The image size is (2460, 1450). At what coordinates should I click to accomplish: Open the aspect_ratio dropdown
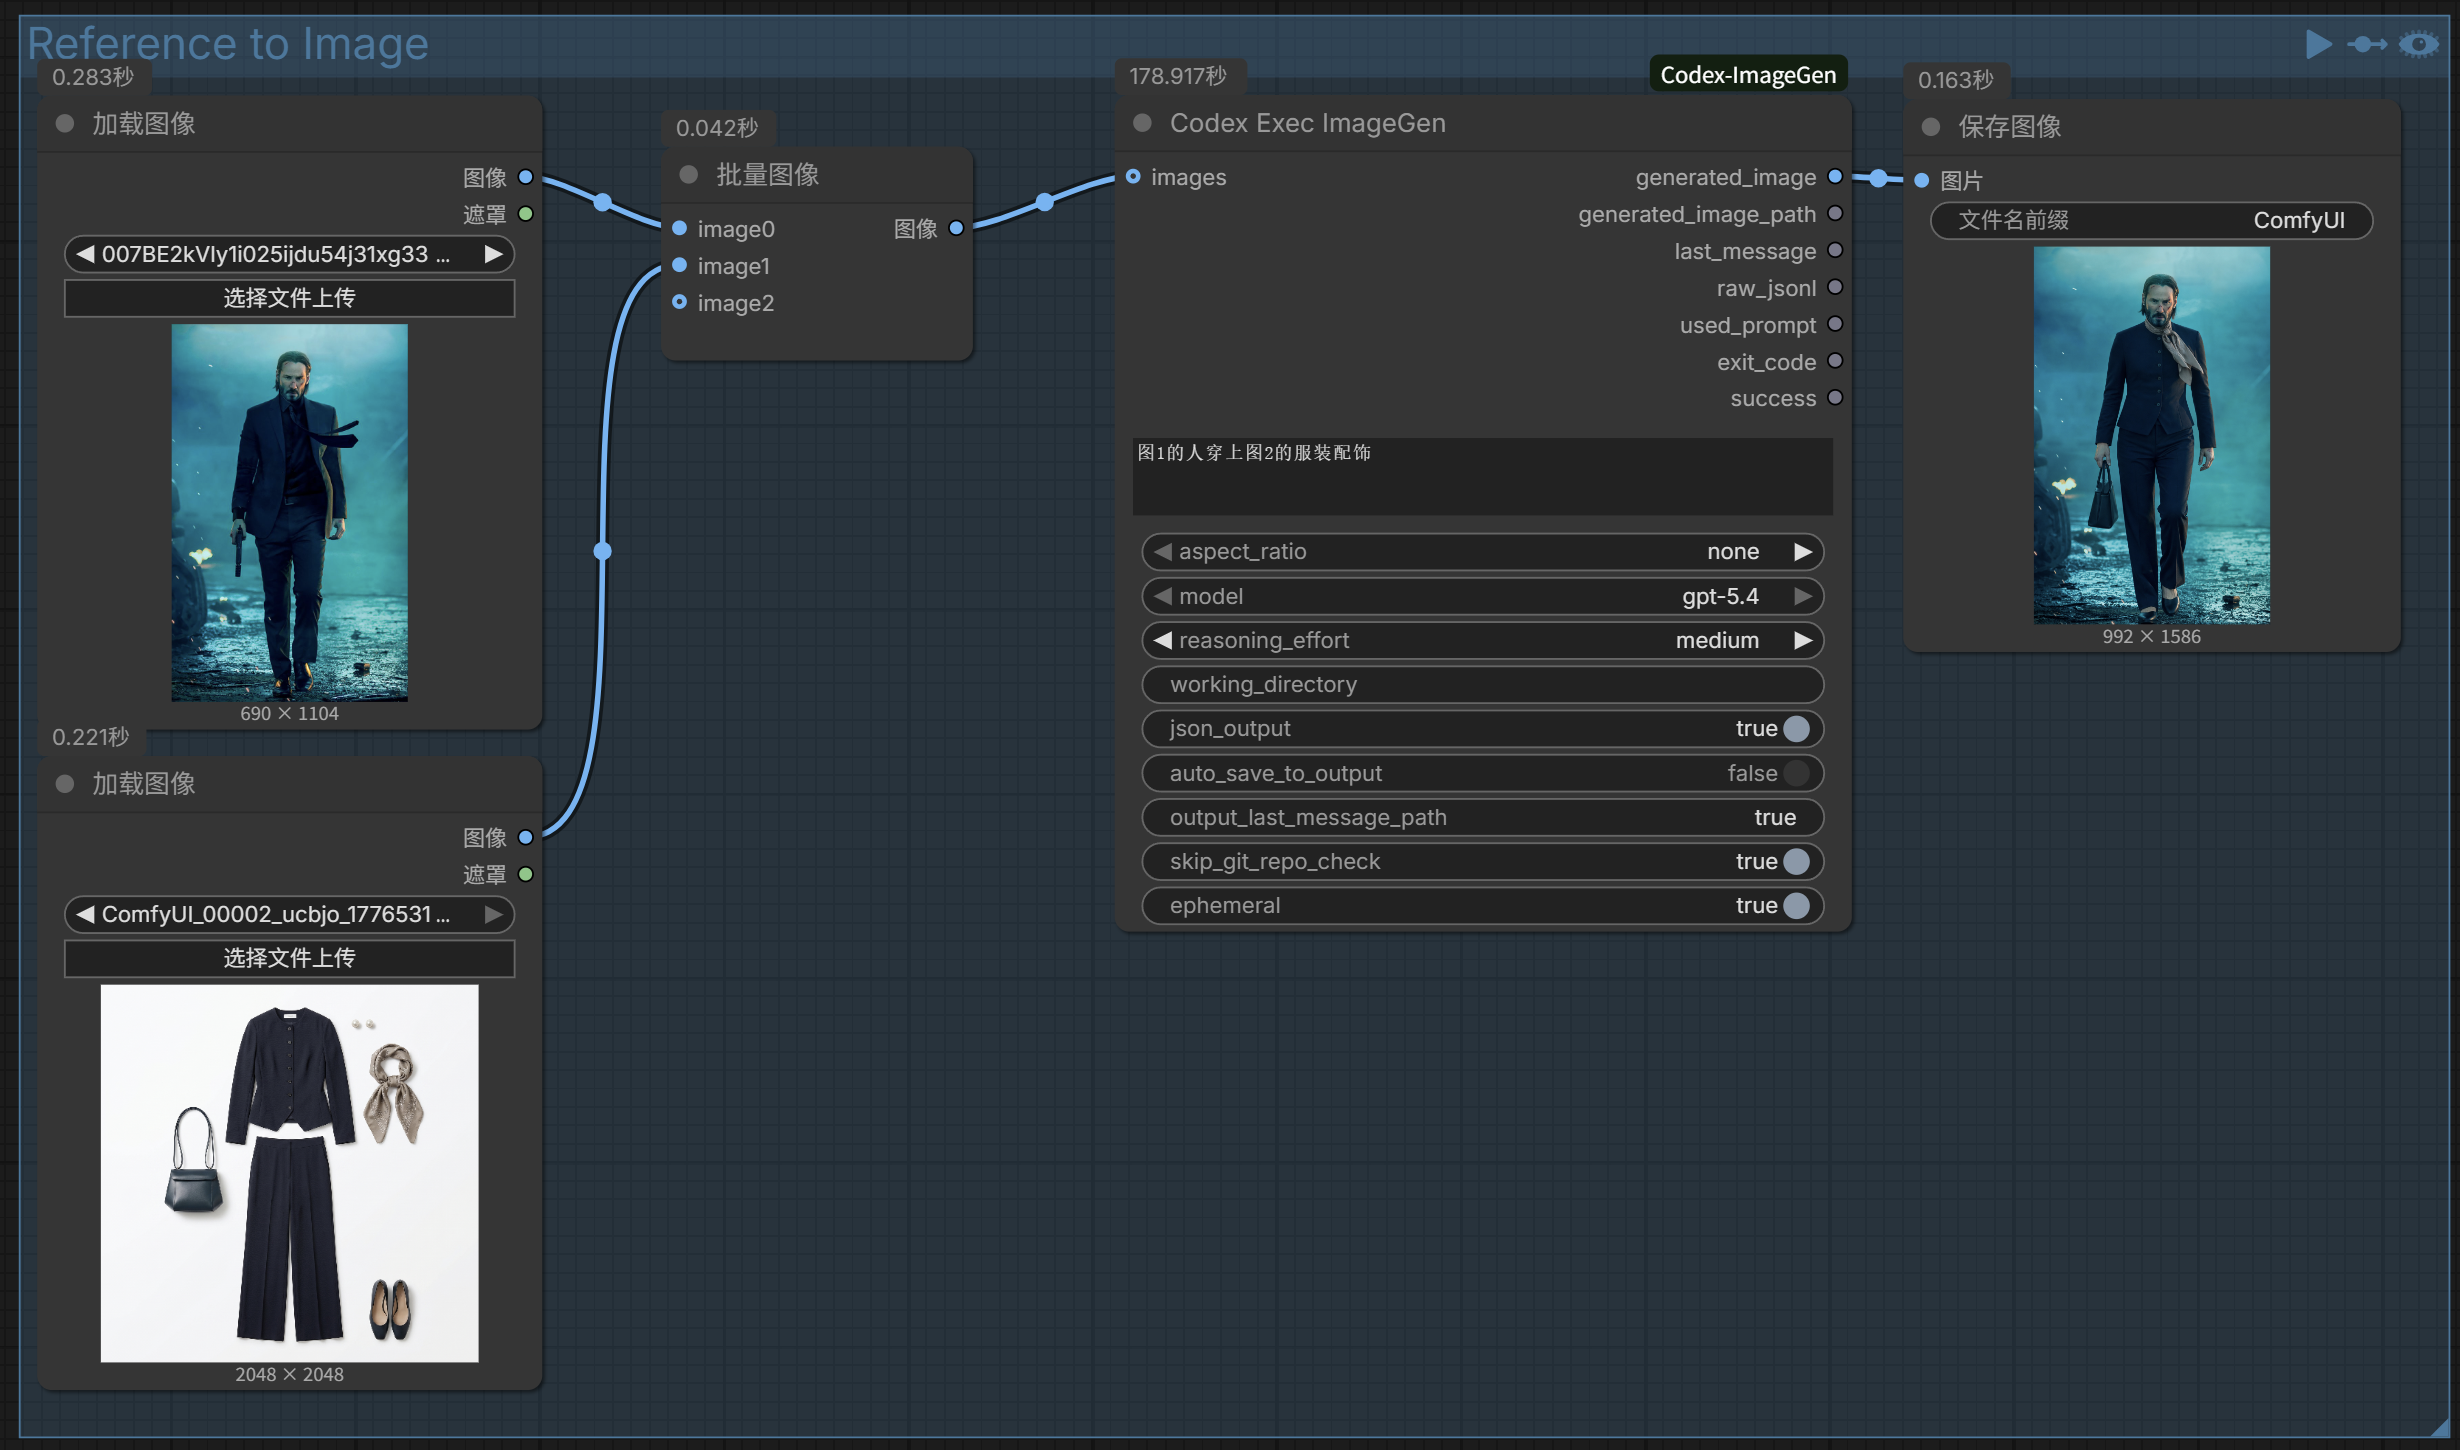(1482, 552)
